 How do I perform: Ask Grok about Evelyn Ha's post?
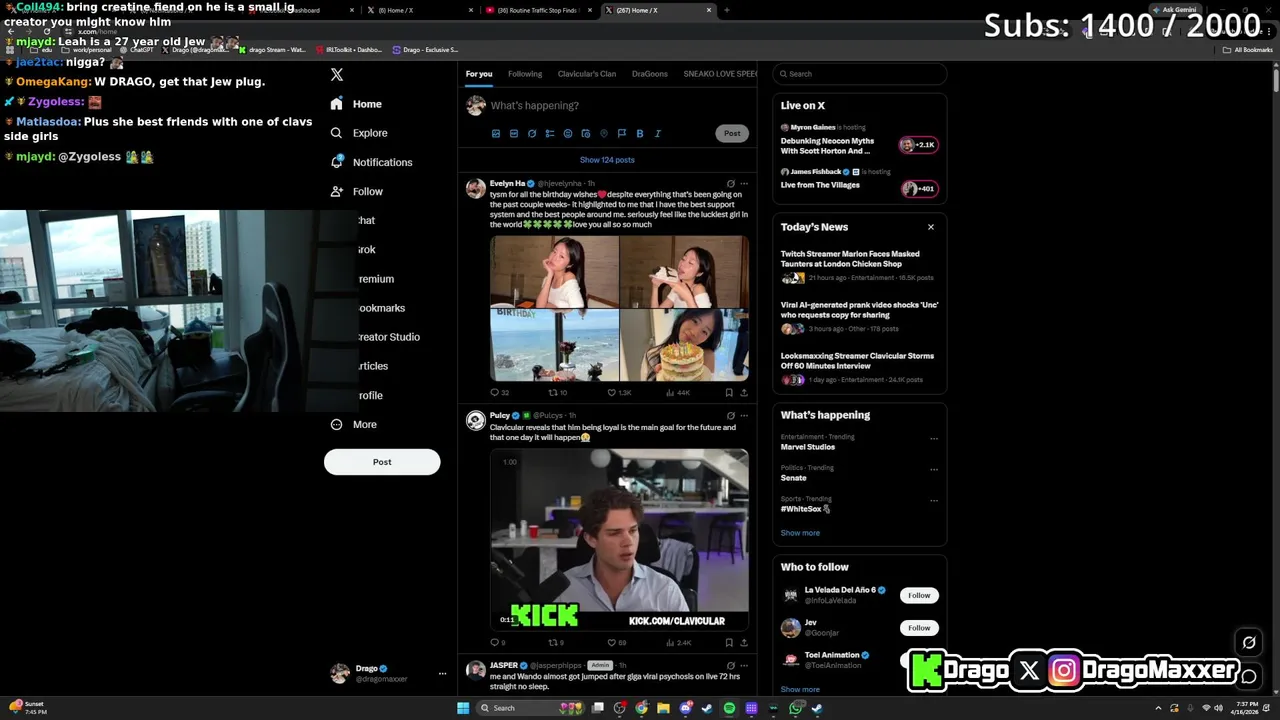coord(731,184)
